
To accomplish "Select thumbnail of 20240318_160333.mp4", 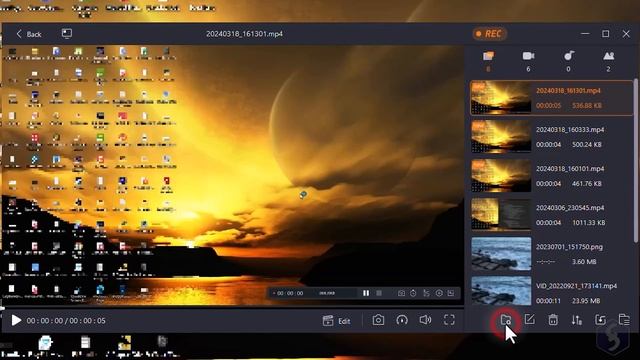I will click(x=501, y=137).
